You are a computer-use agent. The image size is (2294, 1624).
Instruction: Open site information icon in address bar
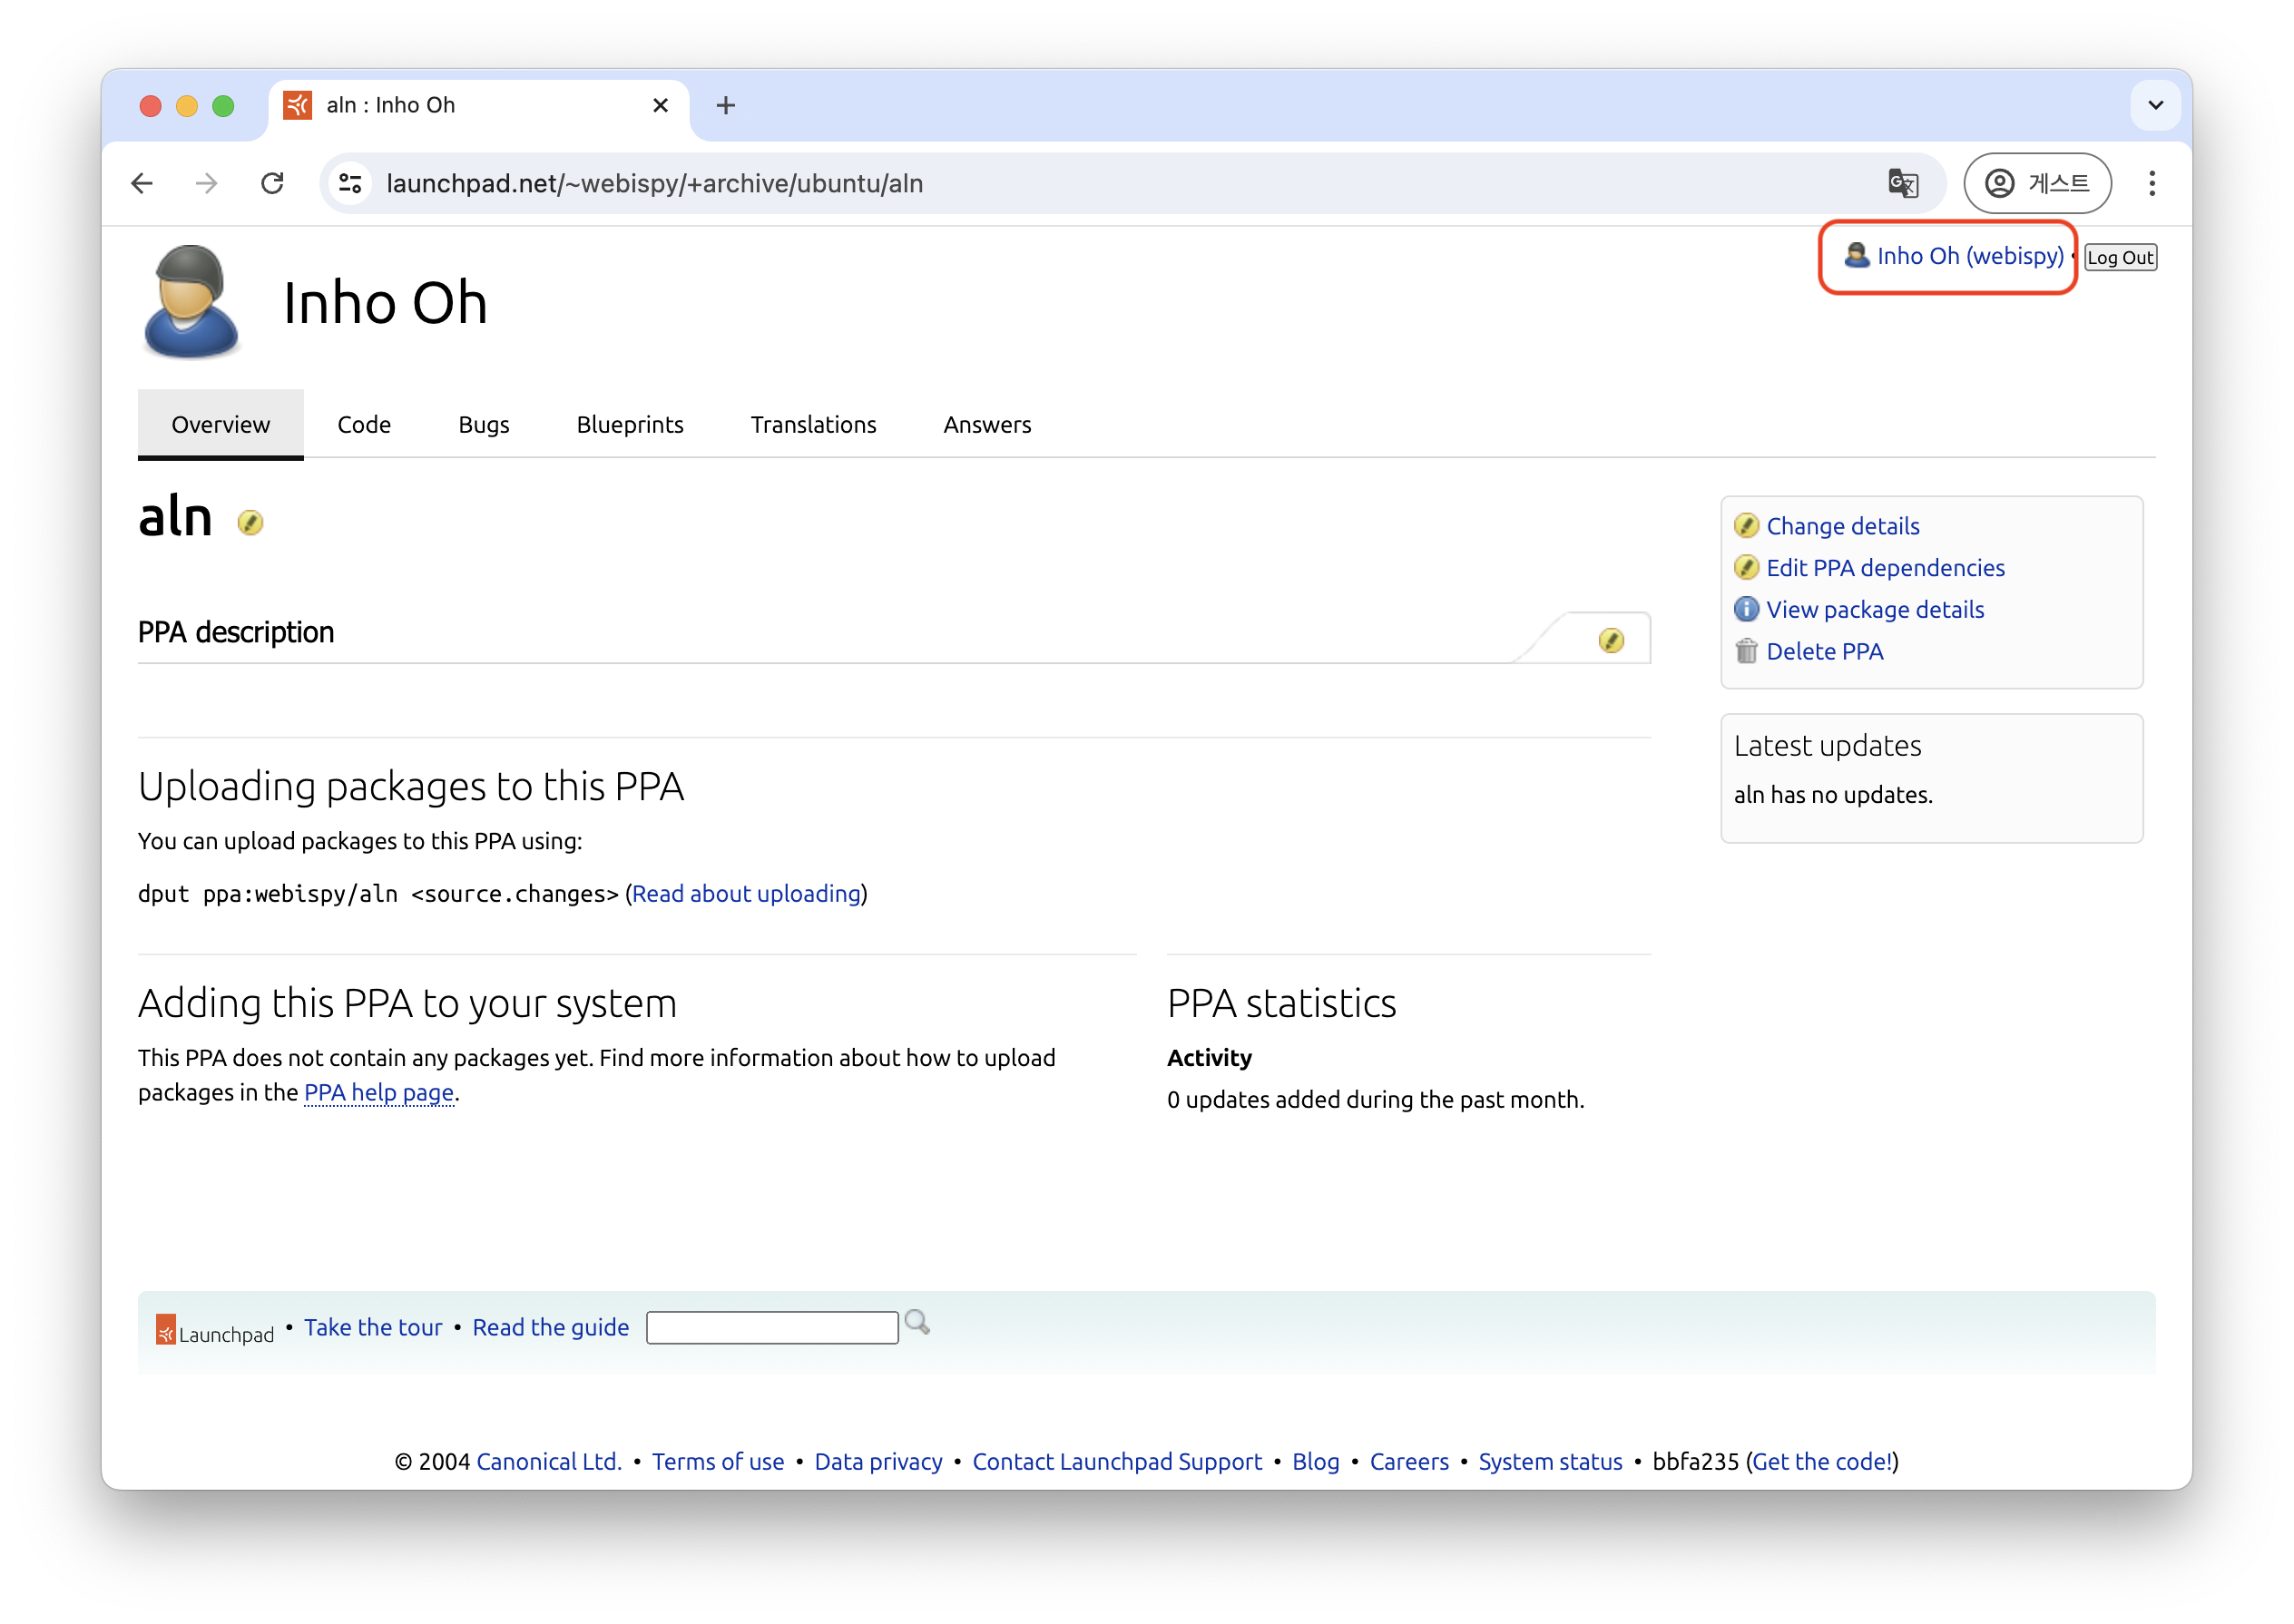[x=350, y=183]
